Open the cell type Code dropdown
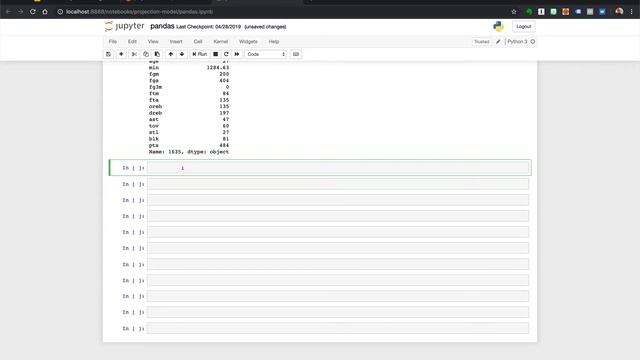640x360 pixels. point(266,54)
